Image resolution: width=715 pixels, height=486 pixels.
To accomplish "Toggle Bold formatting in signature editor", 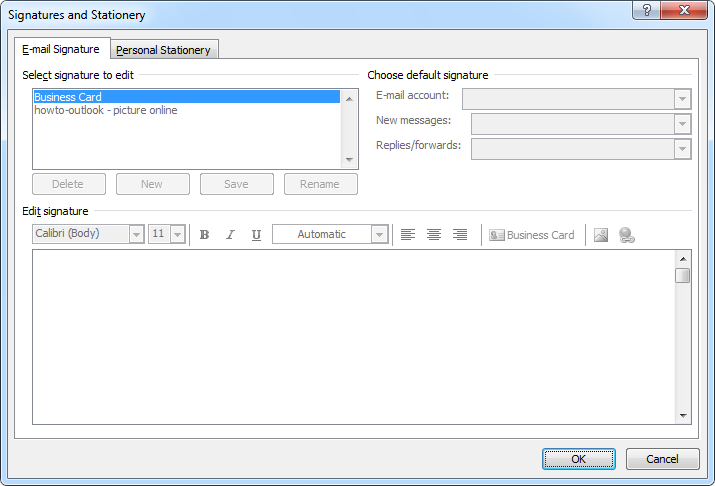I will pyautogui.click(x=204, y=234).
